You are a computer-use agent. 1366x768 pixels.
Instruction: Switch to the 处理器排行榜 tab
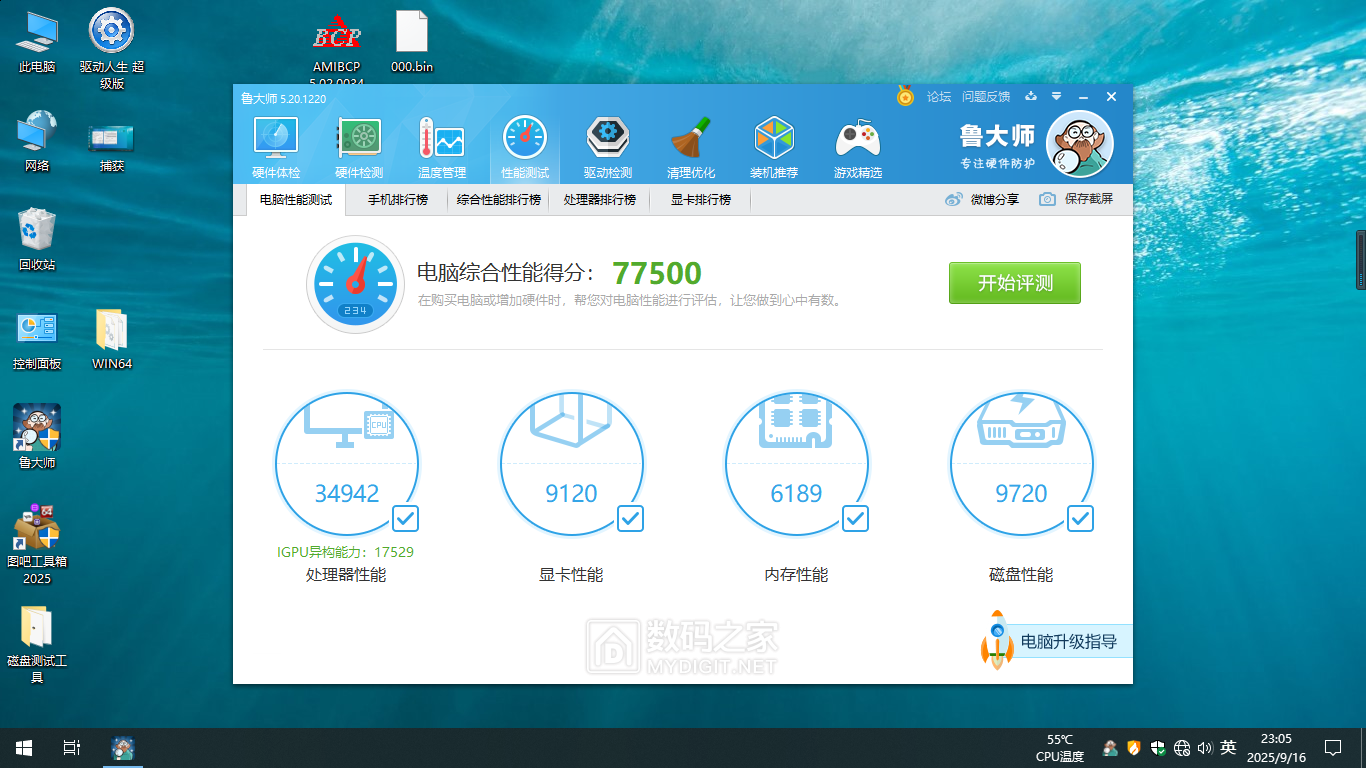pos(600,200)
